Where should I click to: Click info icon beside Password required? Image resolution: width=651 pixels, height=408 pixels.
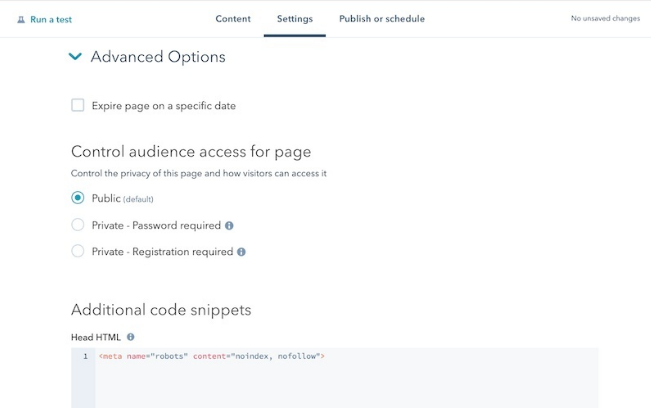coord(229,225)
